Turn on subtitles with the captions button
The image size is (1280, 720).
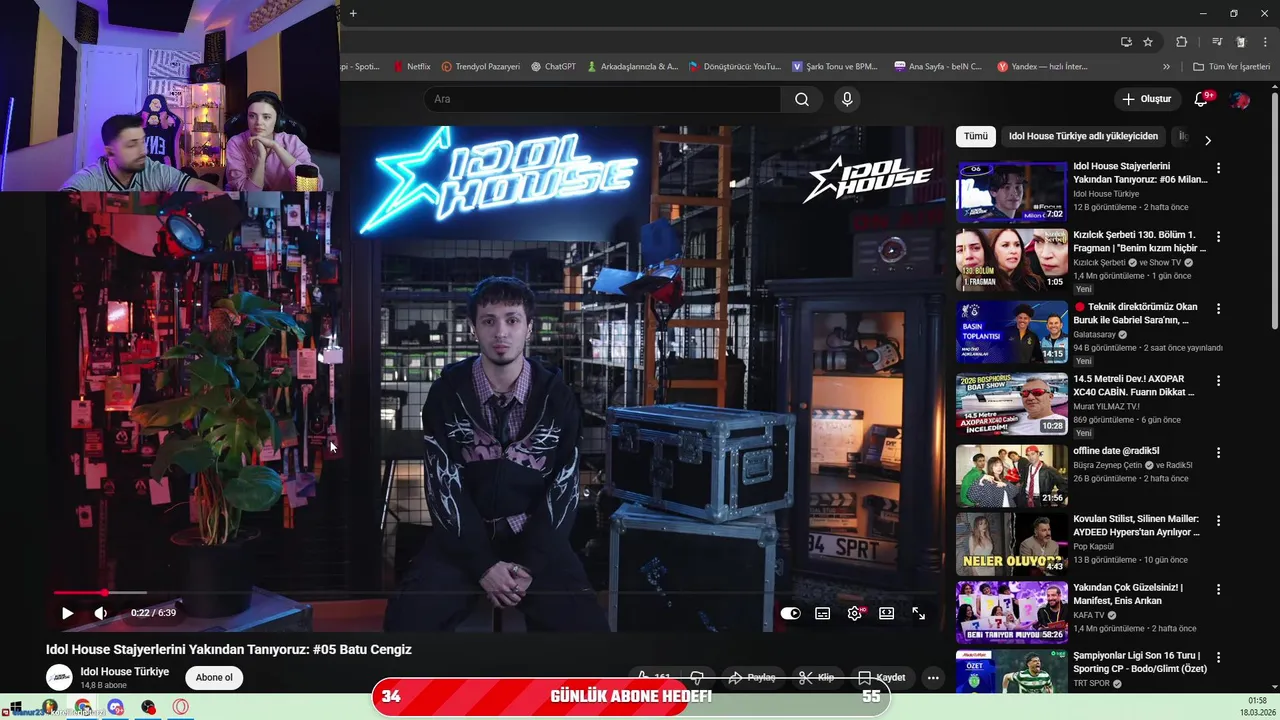click(x=822, y=614)
